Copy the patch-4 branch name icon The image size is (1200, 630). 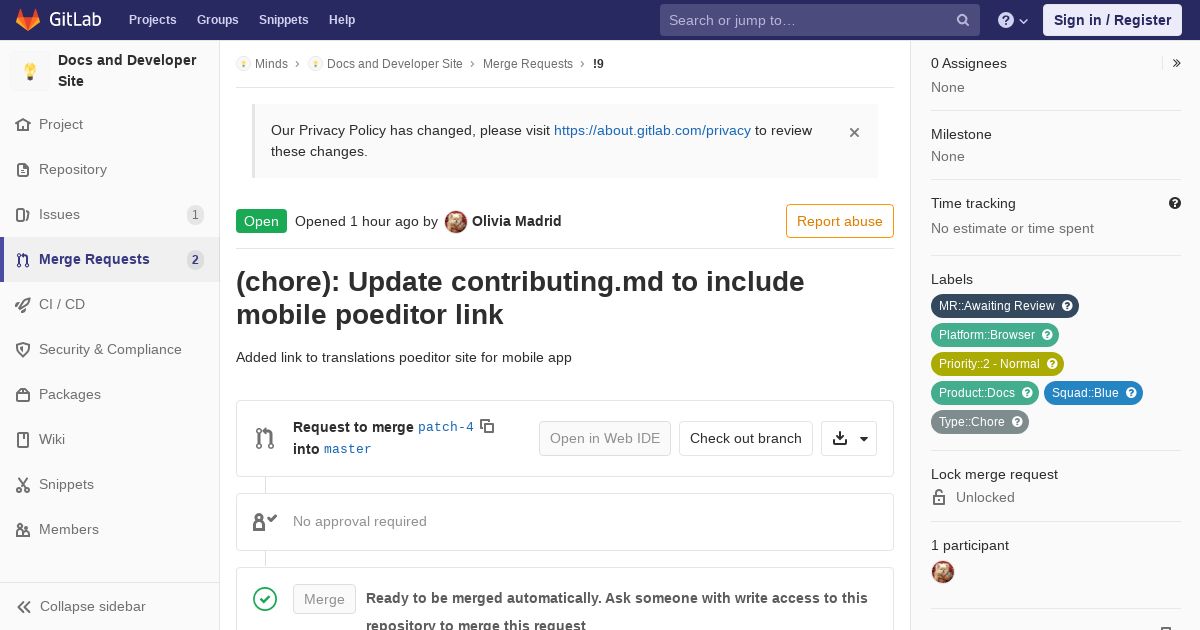487,426
